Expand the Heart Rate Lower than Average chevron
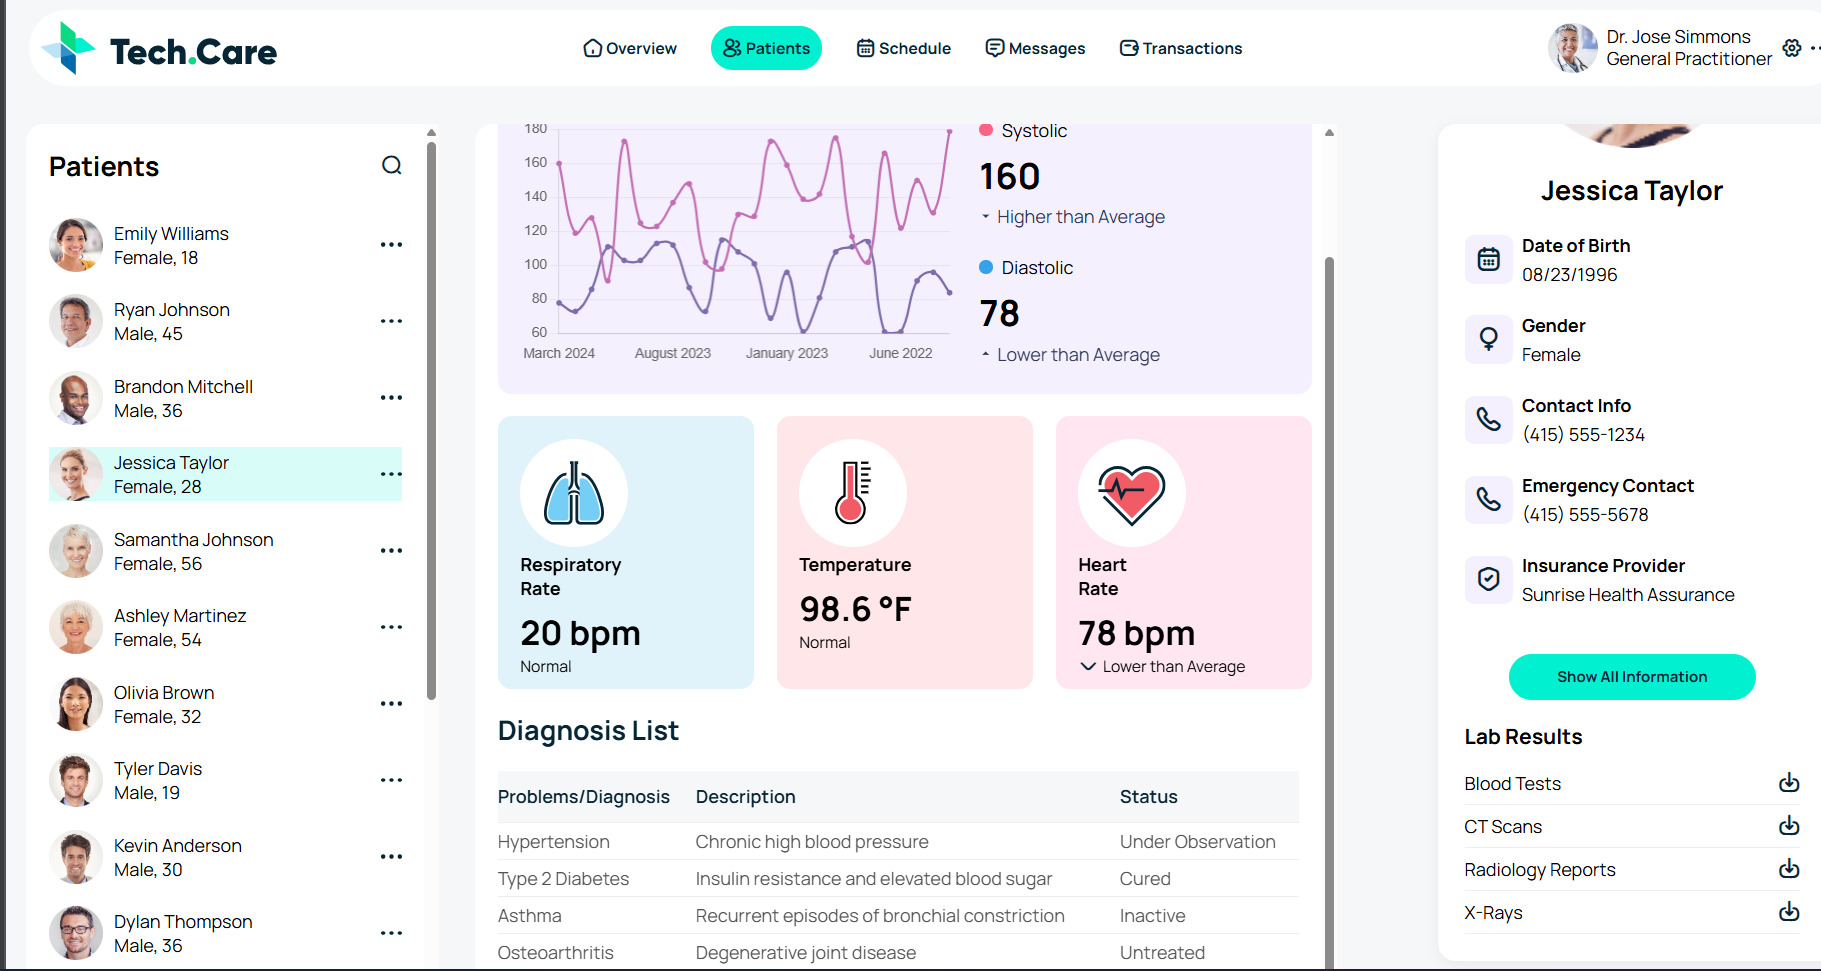Screen dimensions: 1821x971 [1087, 666]
